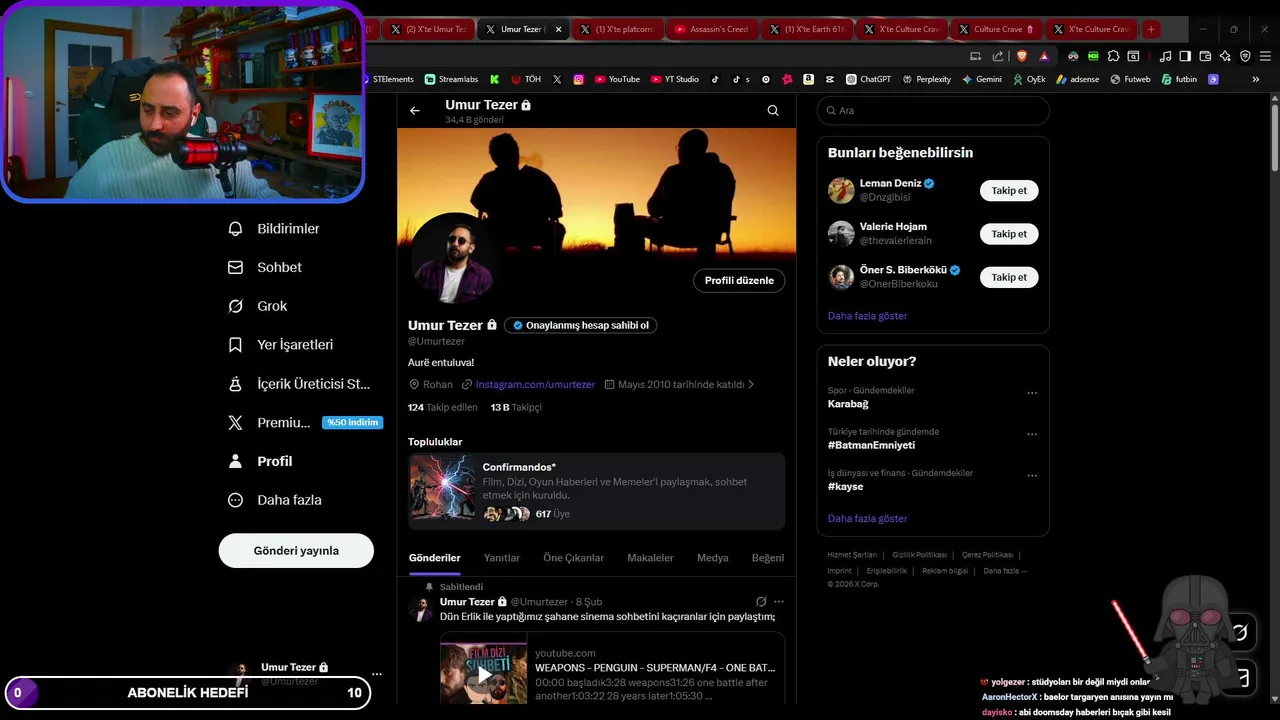Open the Streamlabs bookmark
The height and width of the screenshot is (720, 1280).
pyautogui.click(x=451, y=79)
